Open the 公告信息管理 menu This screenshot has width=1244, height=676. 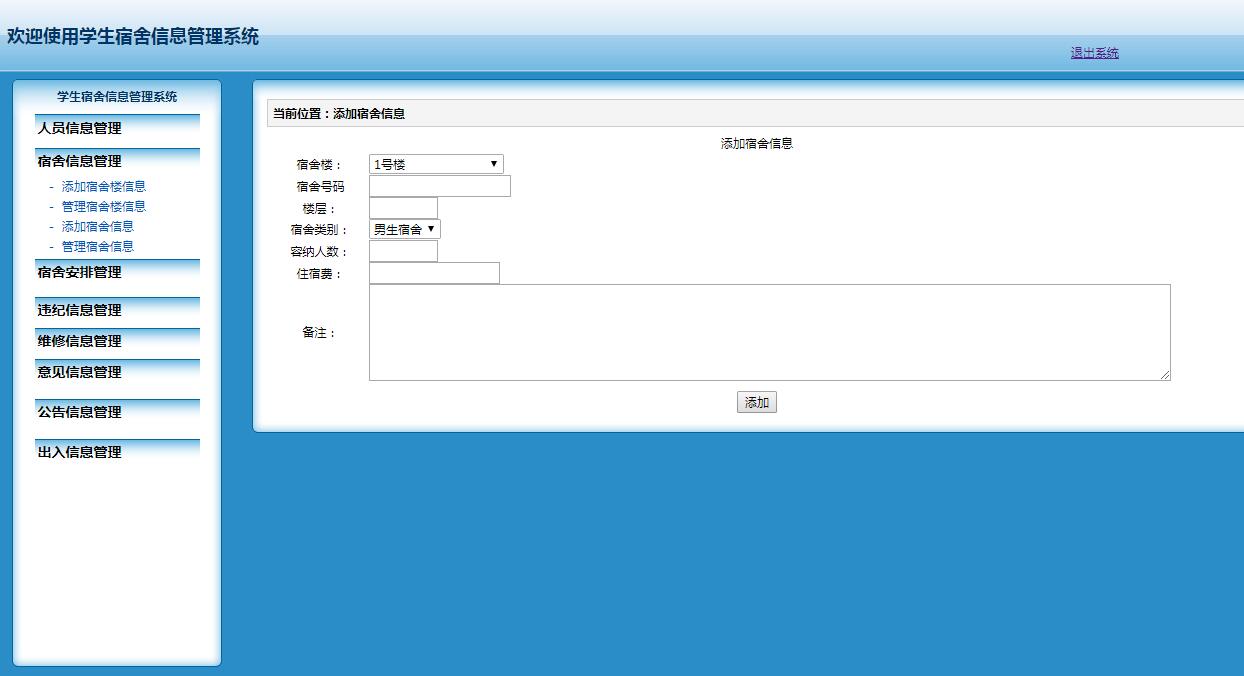pos(78,411)
